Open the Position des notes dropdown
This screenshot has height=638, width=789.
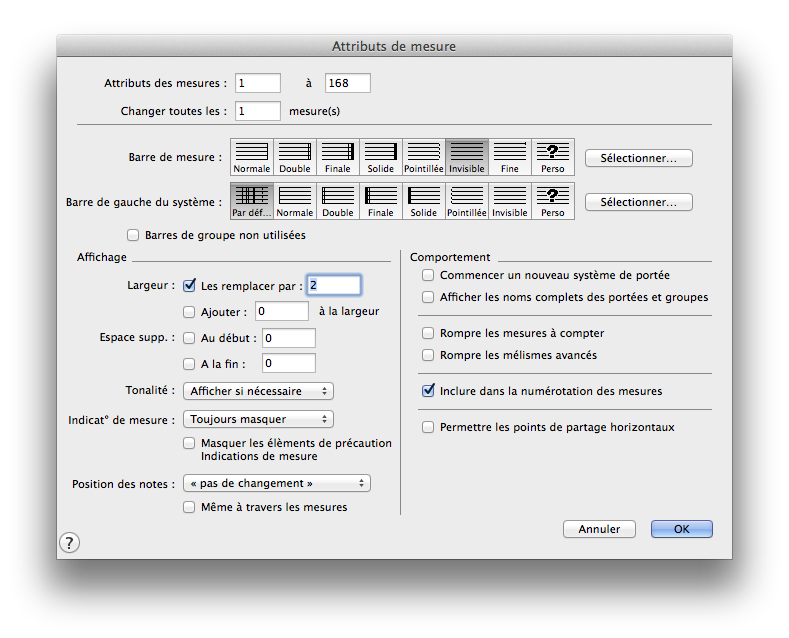click(277, 483)
